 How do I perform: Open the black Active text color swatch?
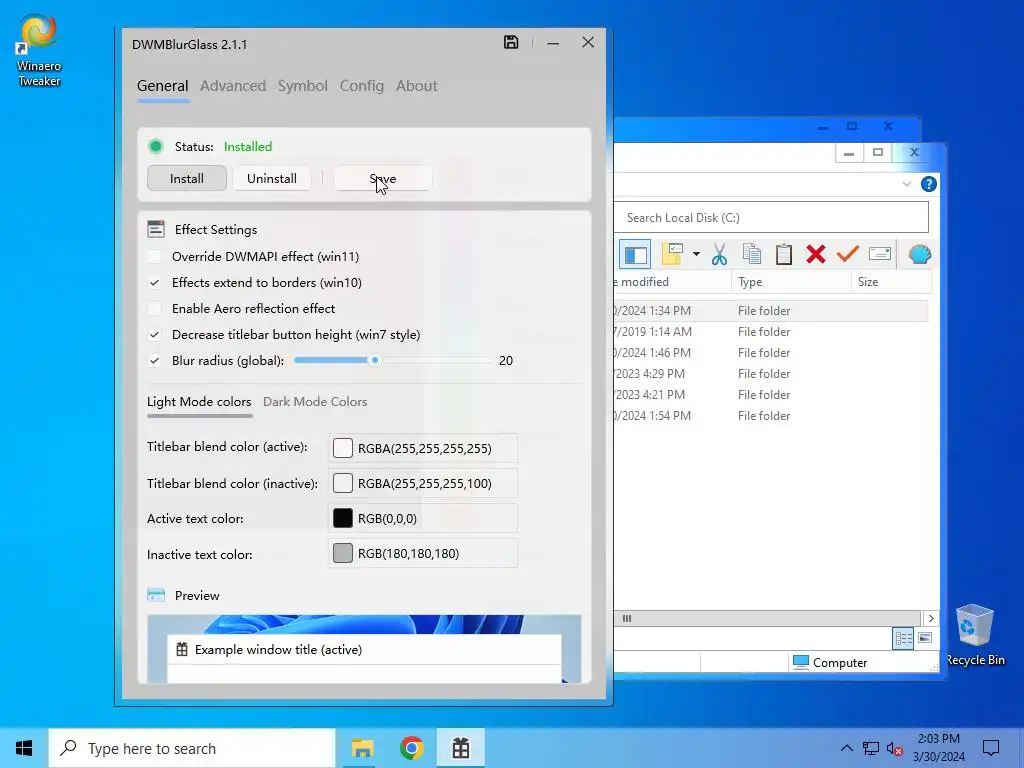pos(343,519)
